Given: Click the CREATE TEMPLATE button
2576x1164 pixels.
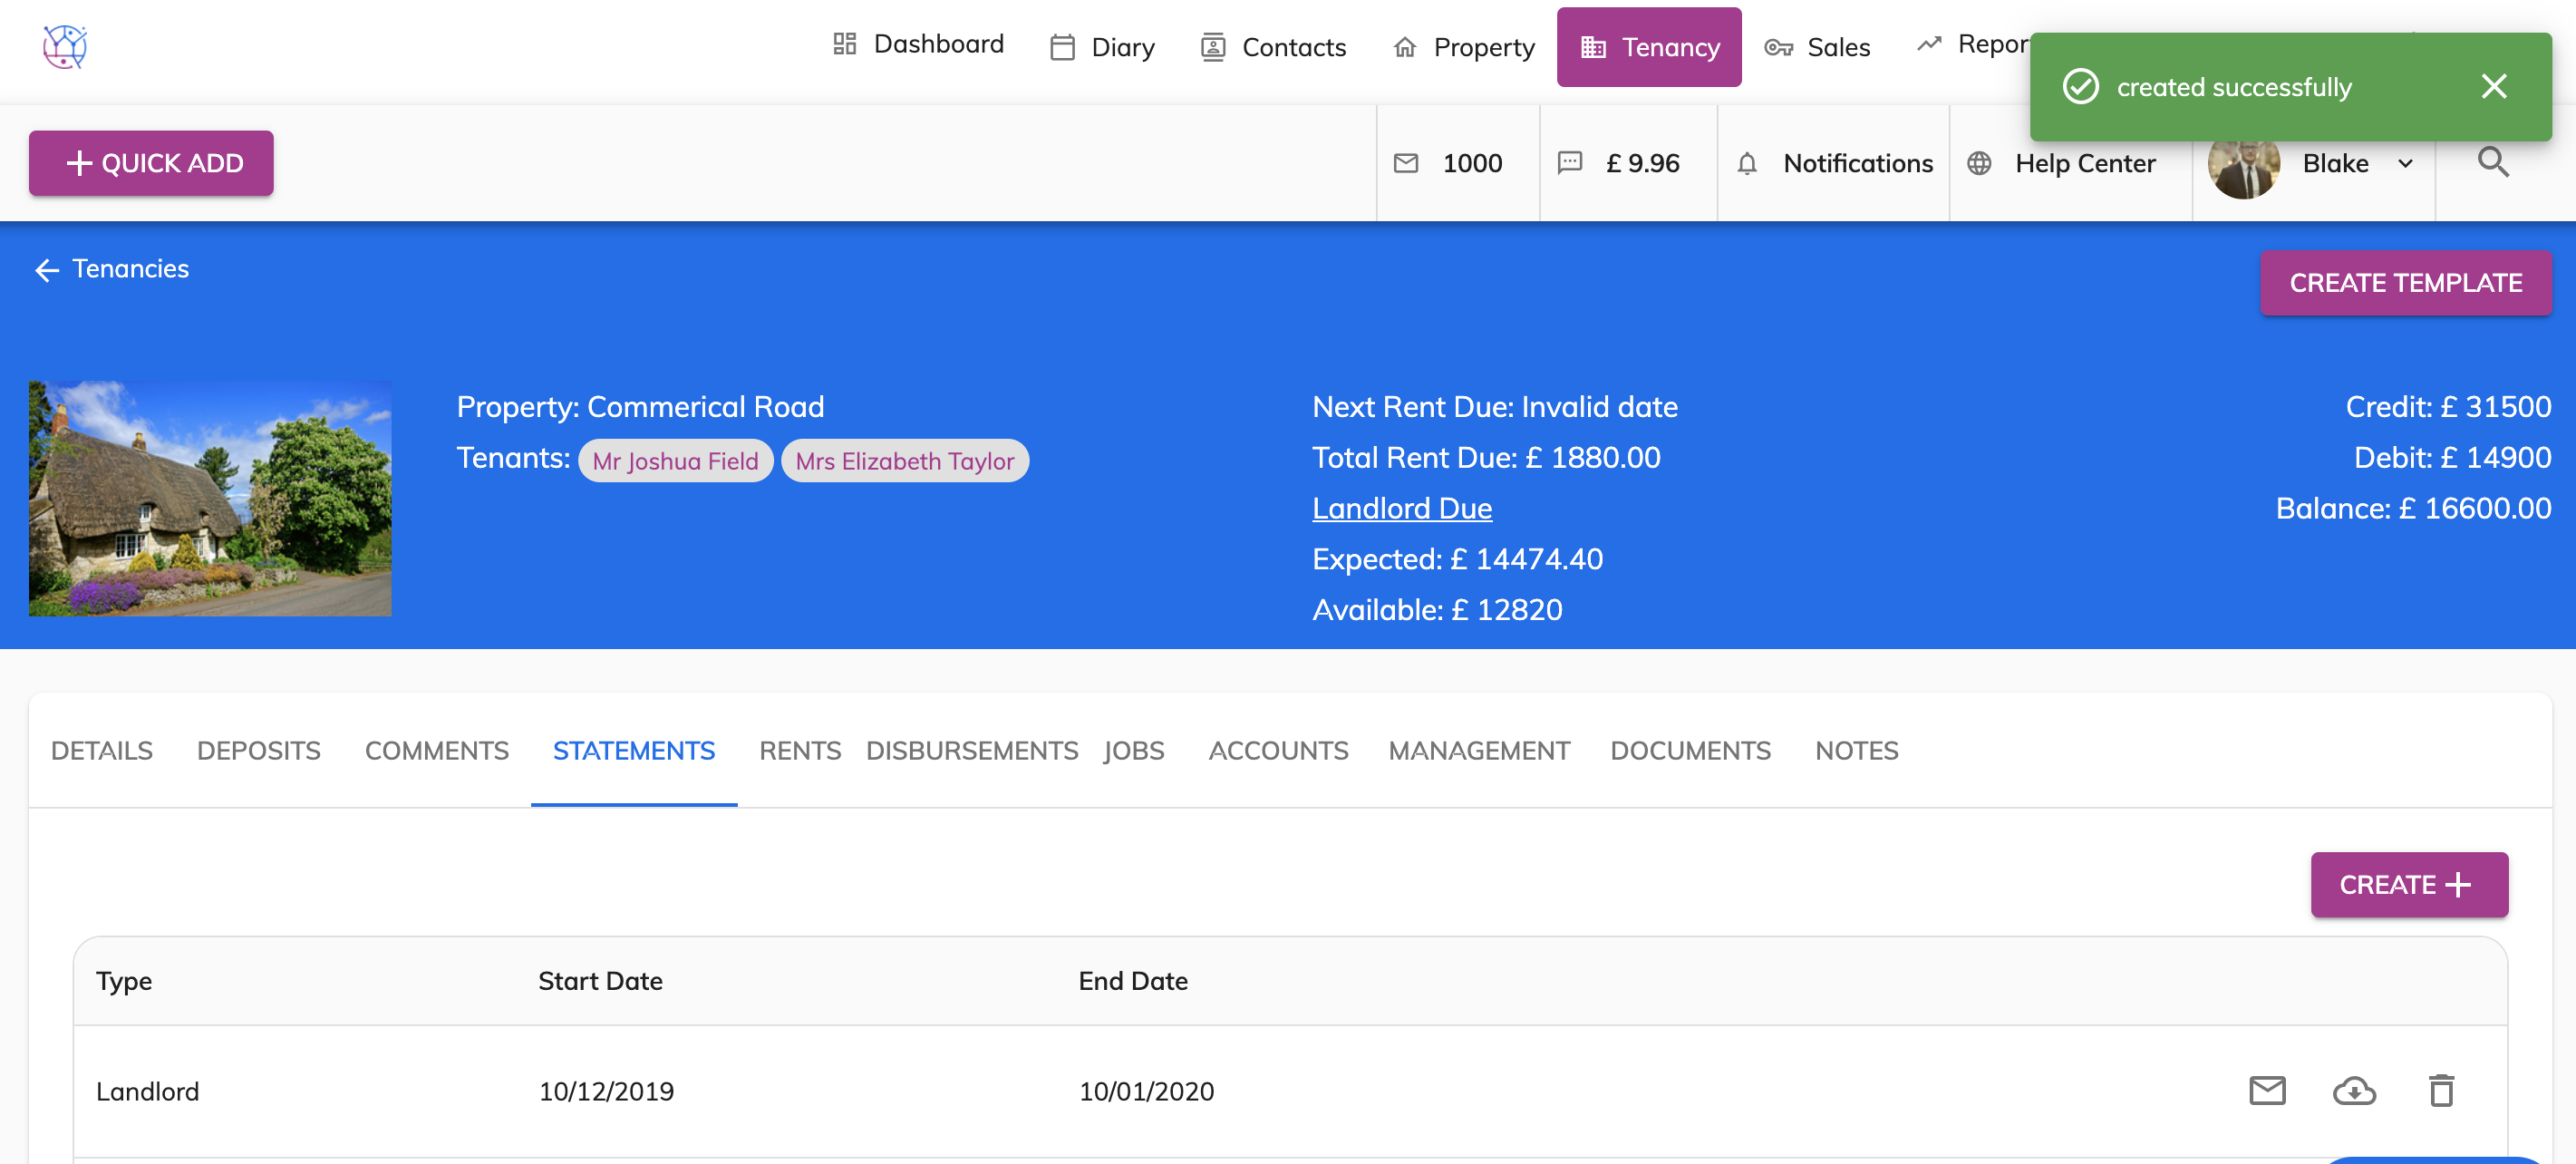Looking at the screenshot, I should 2405,283.
